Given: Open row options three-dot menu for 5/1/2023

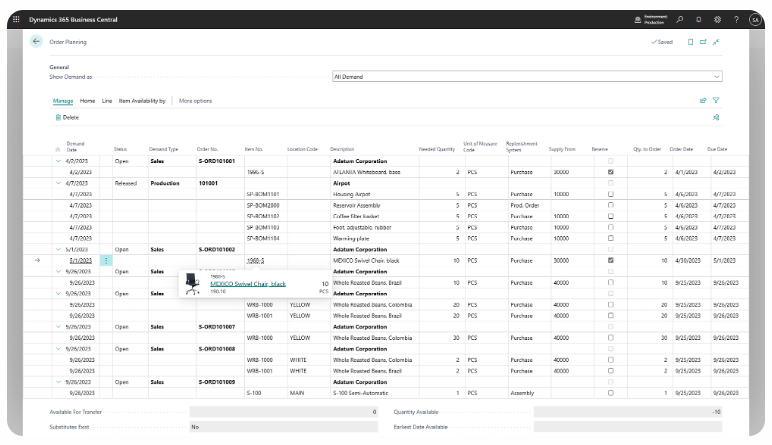Looking at the screenshot, I should point(106,260).
